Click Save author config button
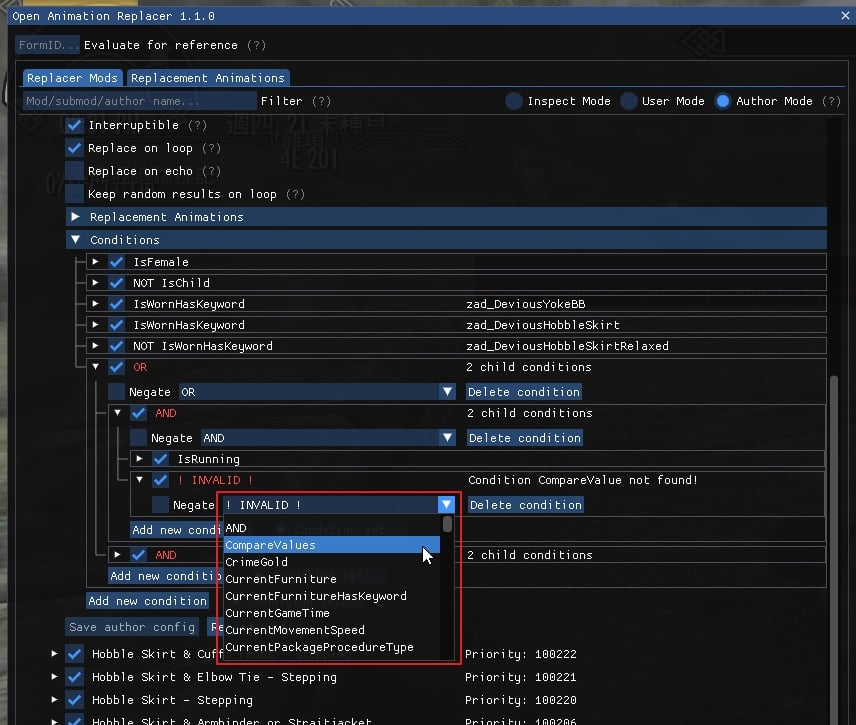The image size is (856, 725). [x=132, y=627]
